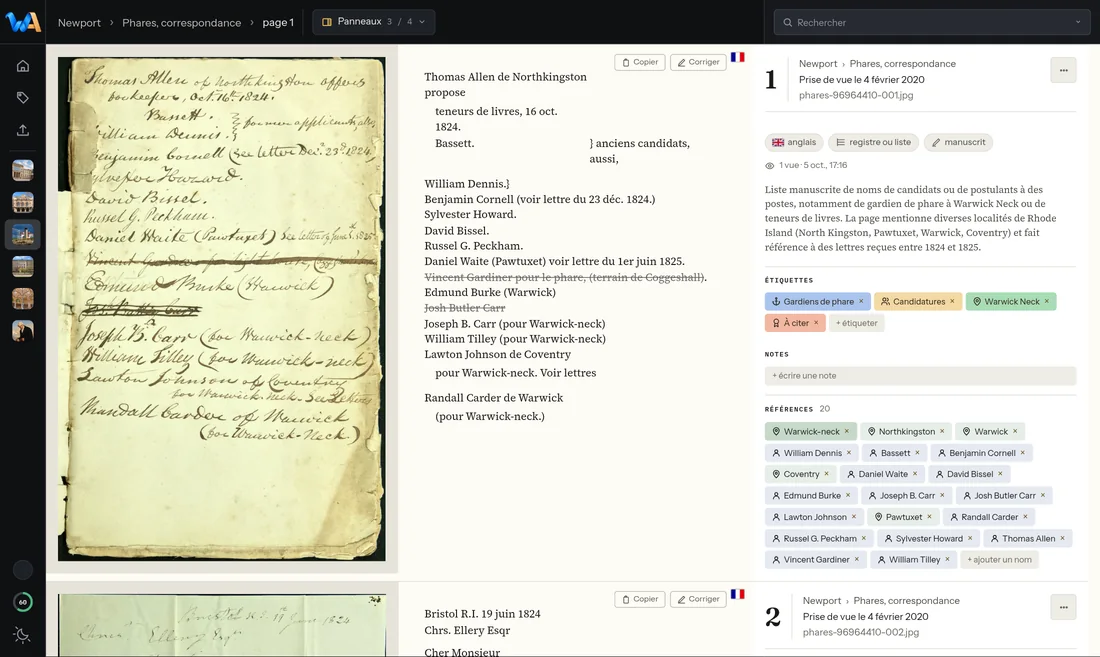Select the Edmund Burke reference chip
Viewport: 1100px width, 657px height.
(x=812, y=496)
